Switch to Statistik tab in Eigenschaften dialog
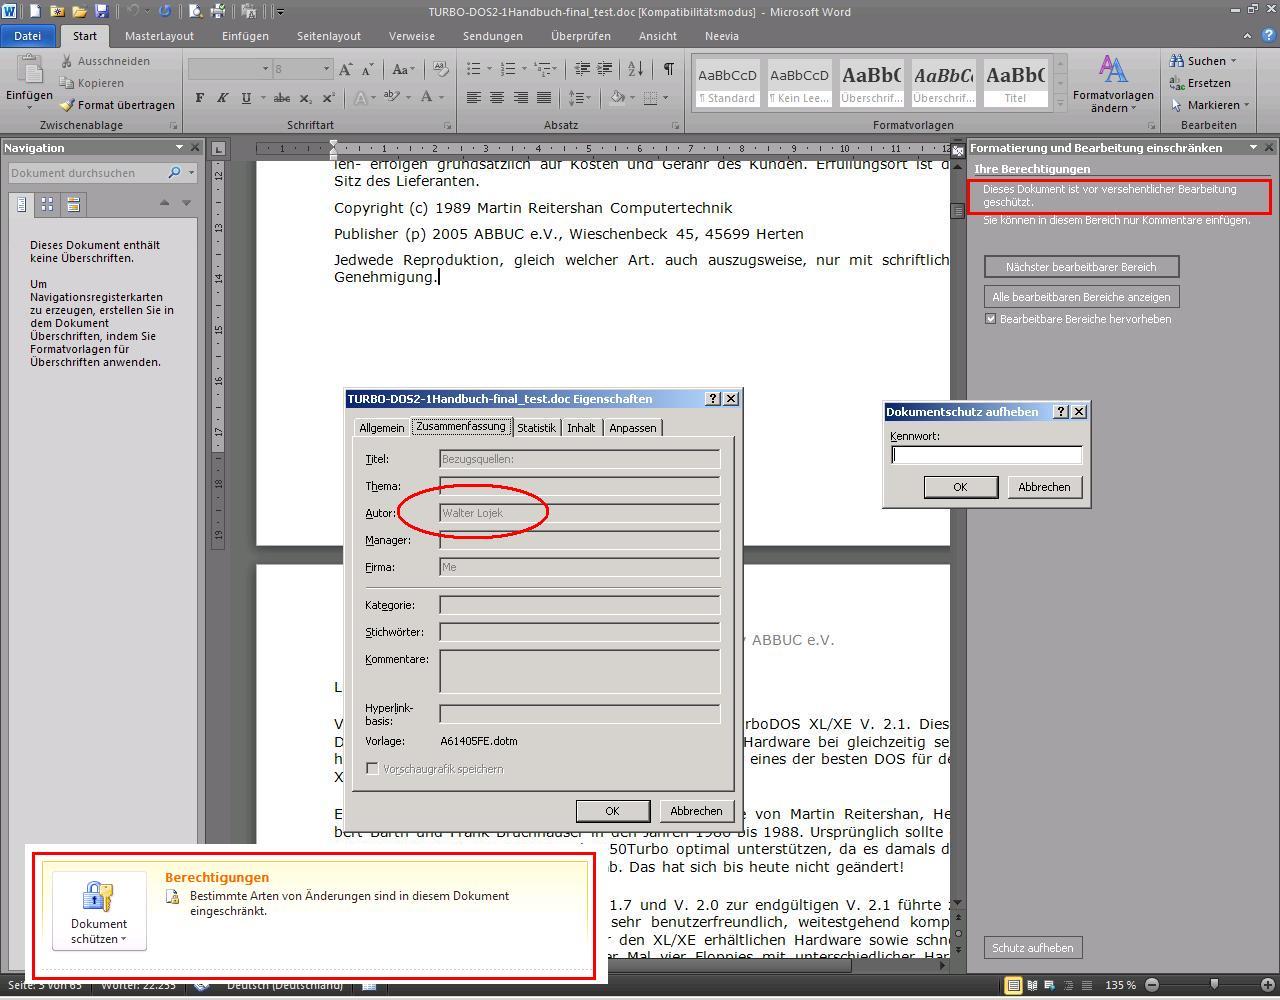Screen dimensions: 1280x1000 click(x=536, y=428)
